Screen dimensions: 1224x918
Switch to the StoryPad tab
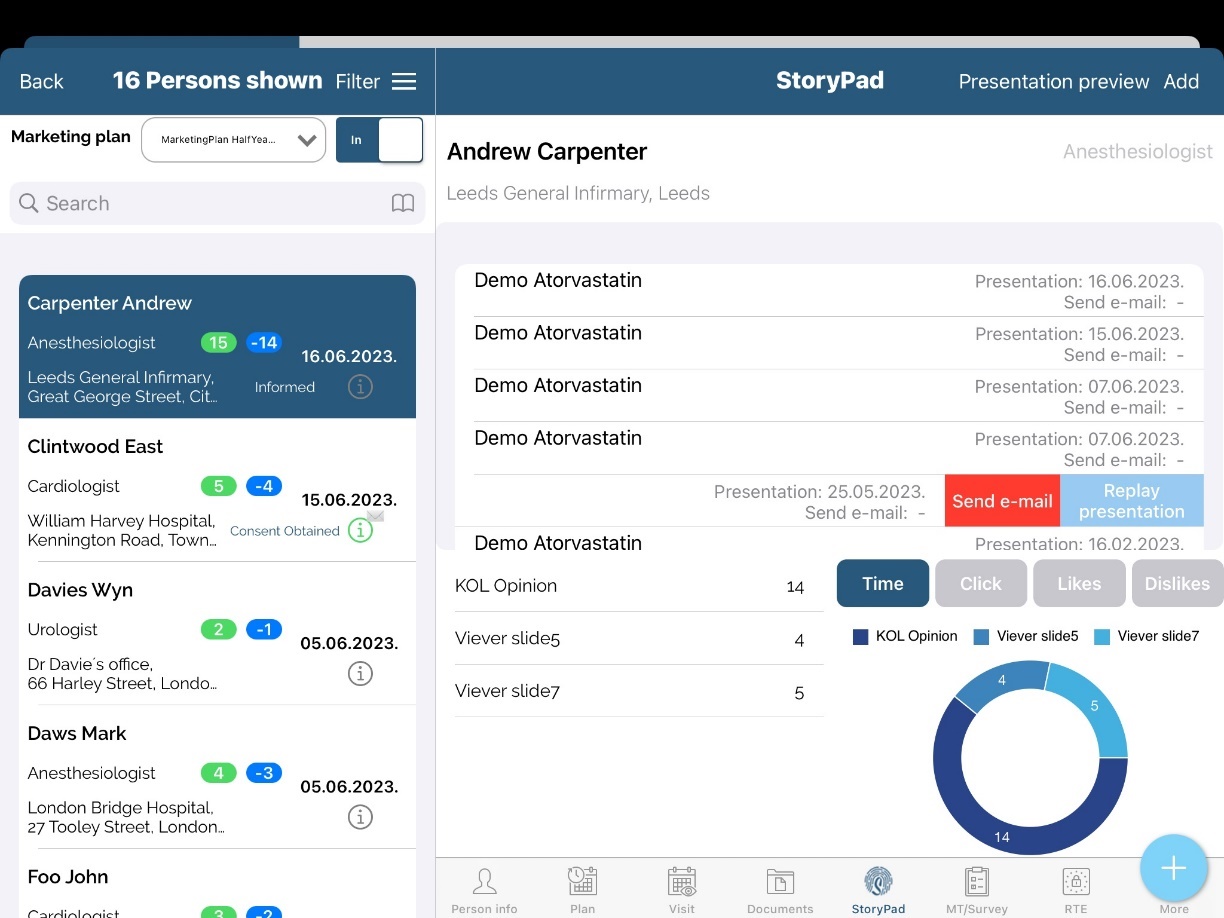click(x=878, y=890)
